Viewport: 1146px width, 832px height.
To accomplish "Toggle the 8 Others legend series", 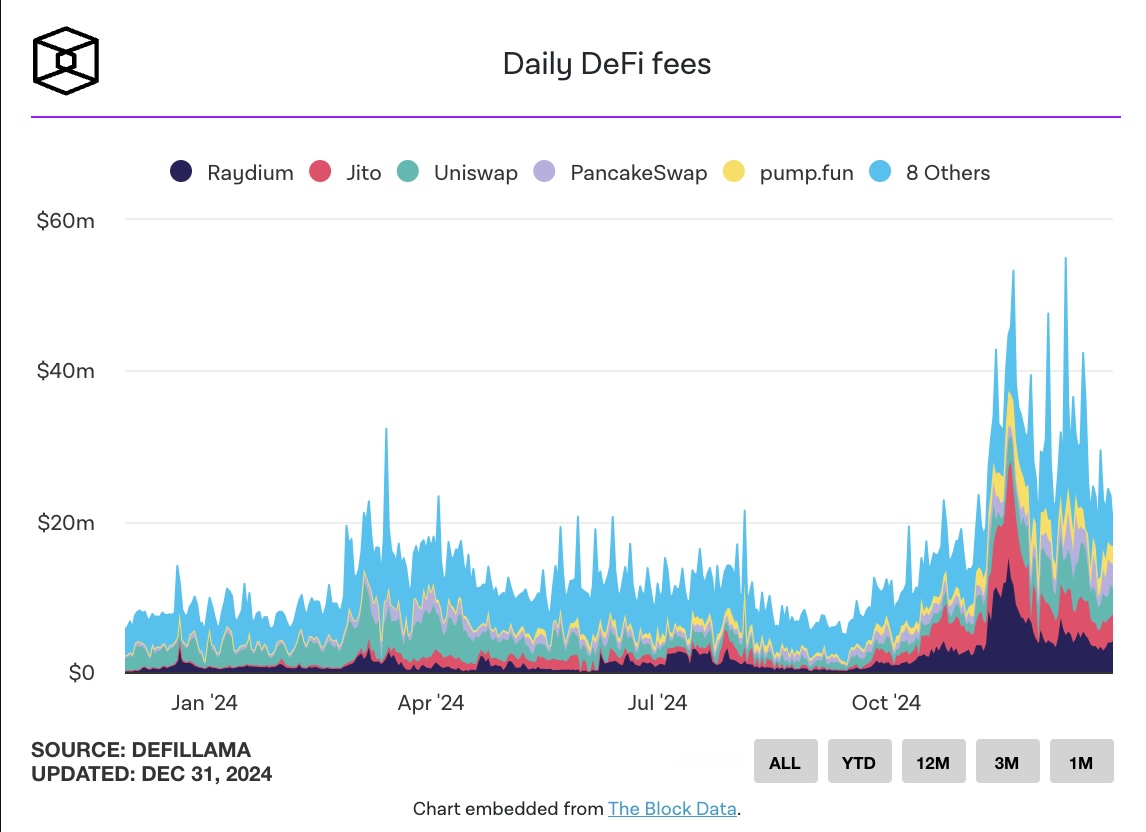I will click(x=930, y=173).
